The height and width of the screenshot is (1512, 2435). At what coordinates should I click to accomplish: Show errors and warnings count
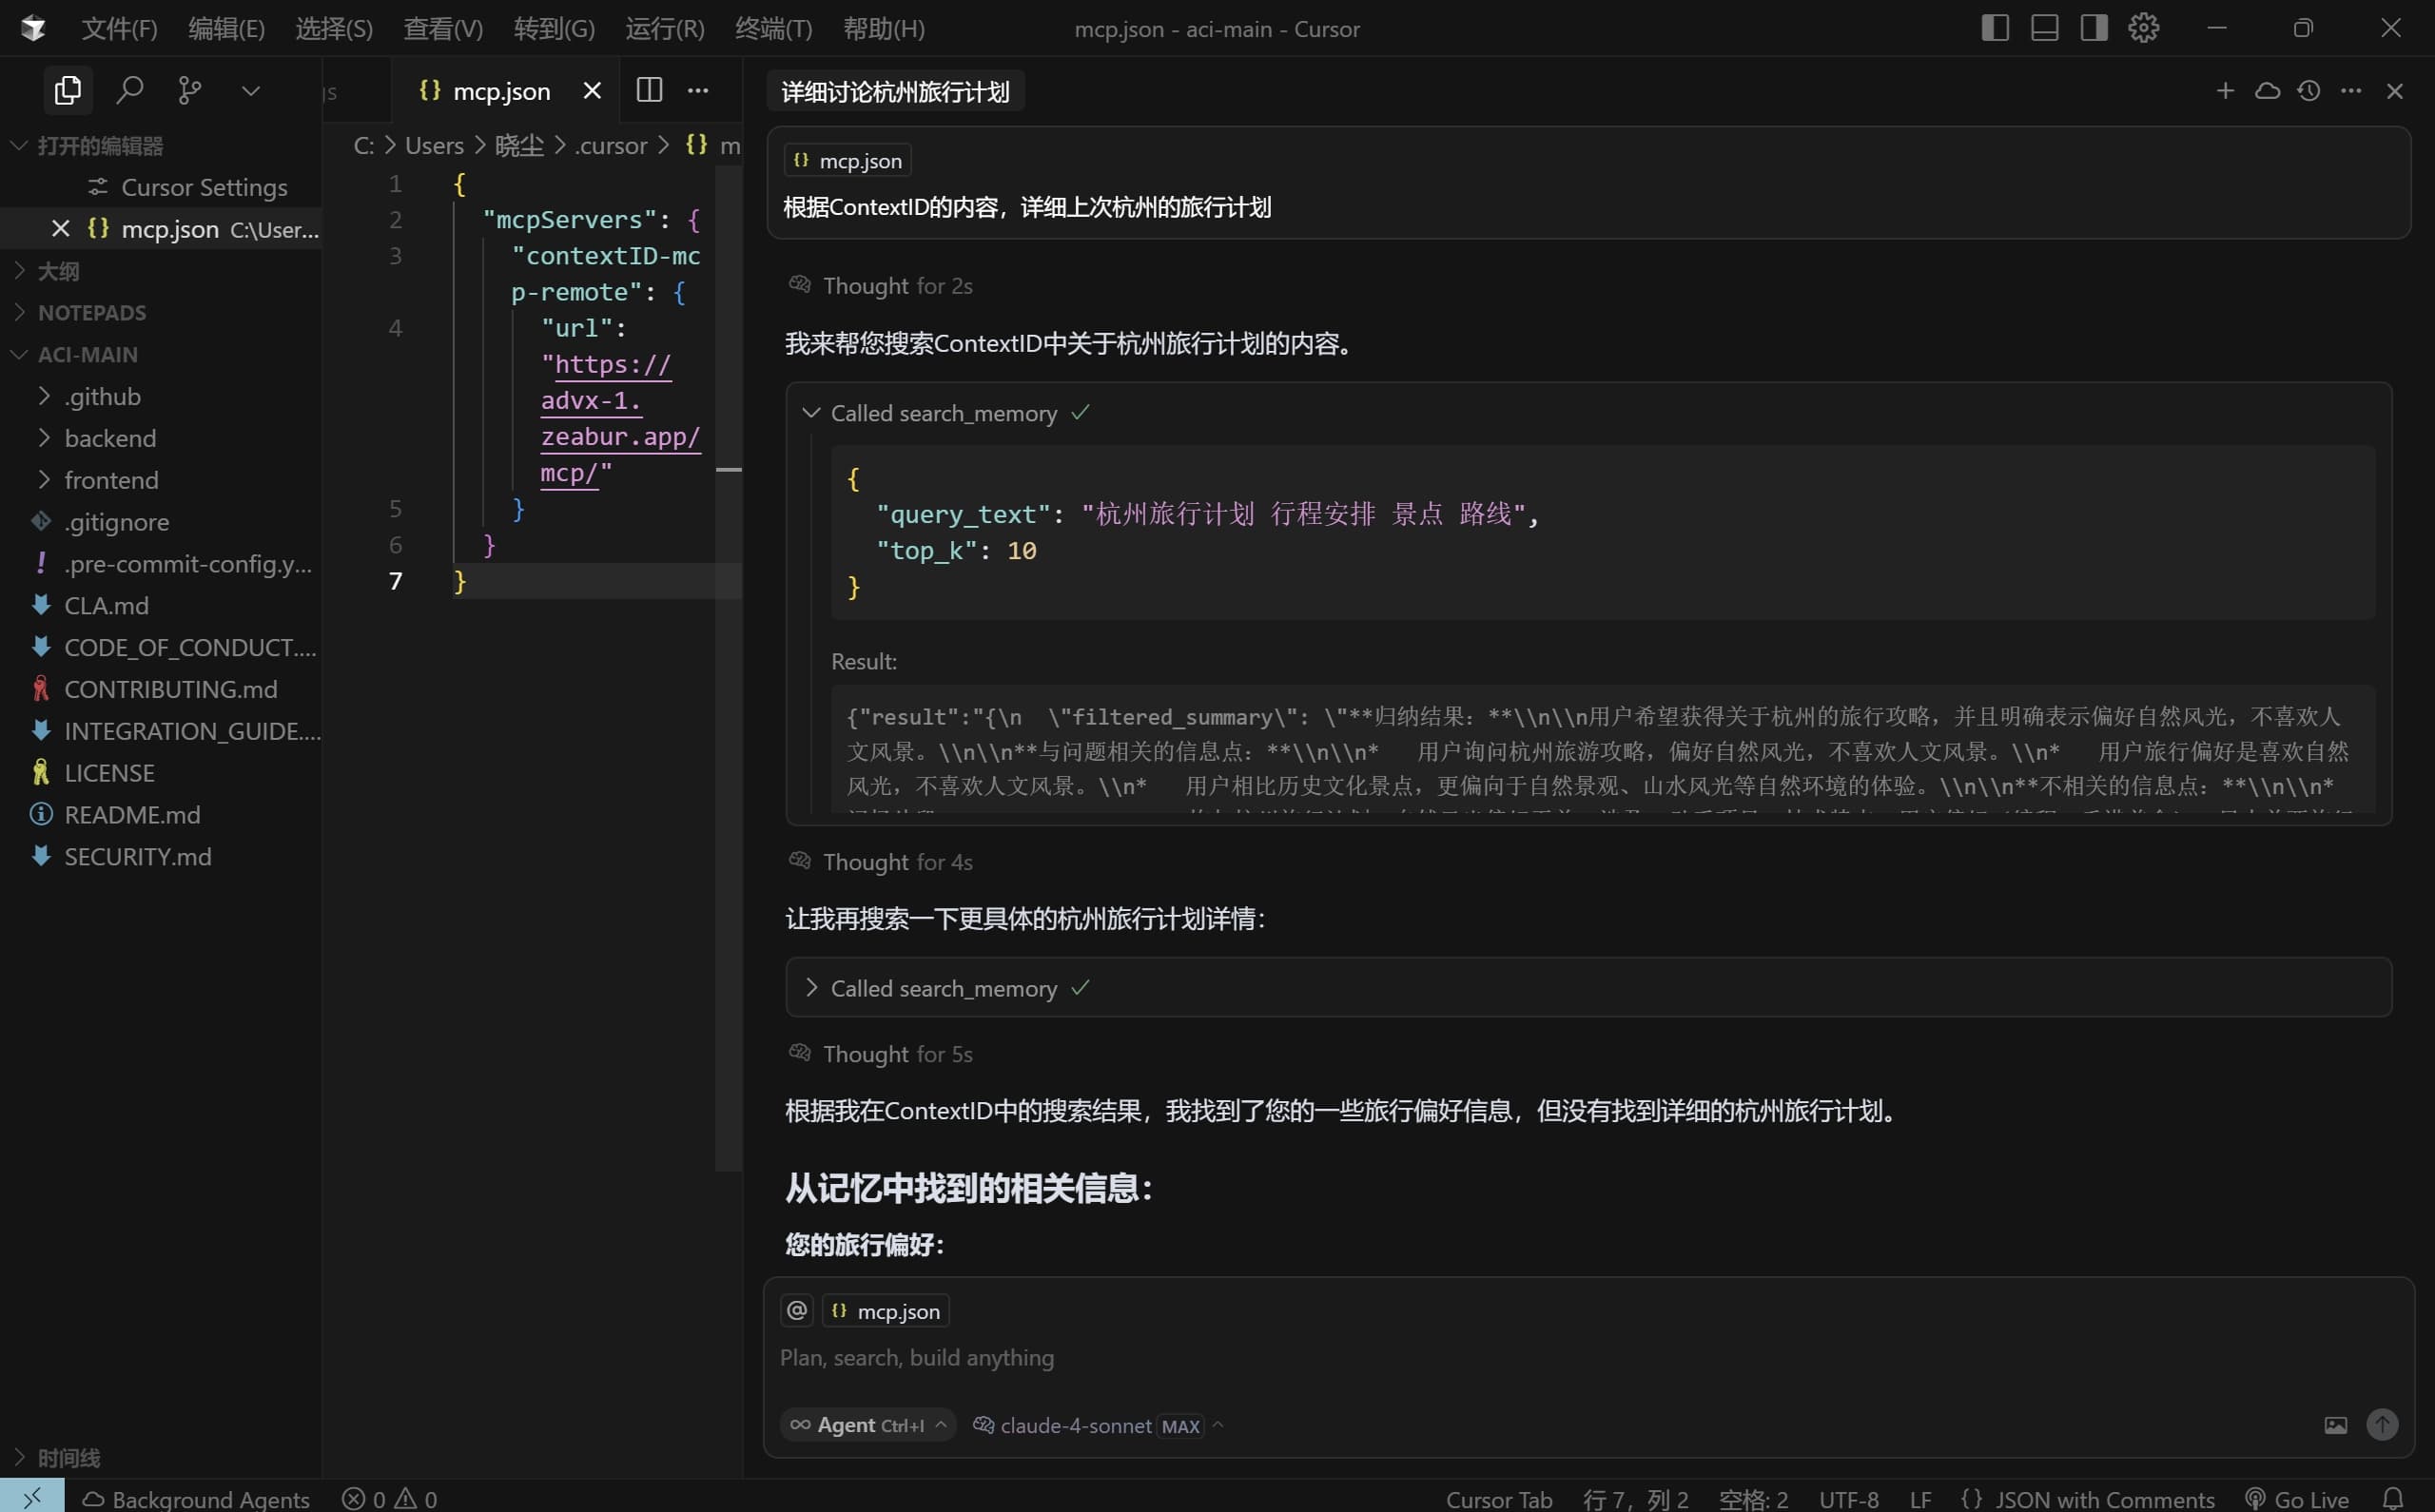click(390, 1498)
